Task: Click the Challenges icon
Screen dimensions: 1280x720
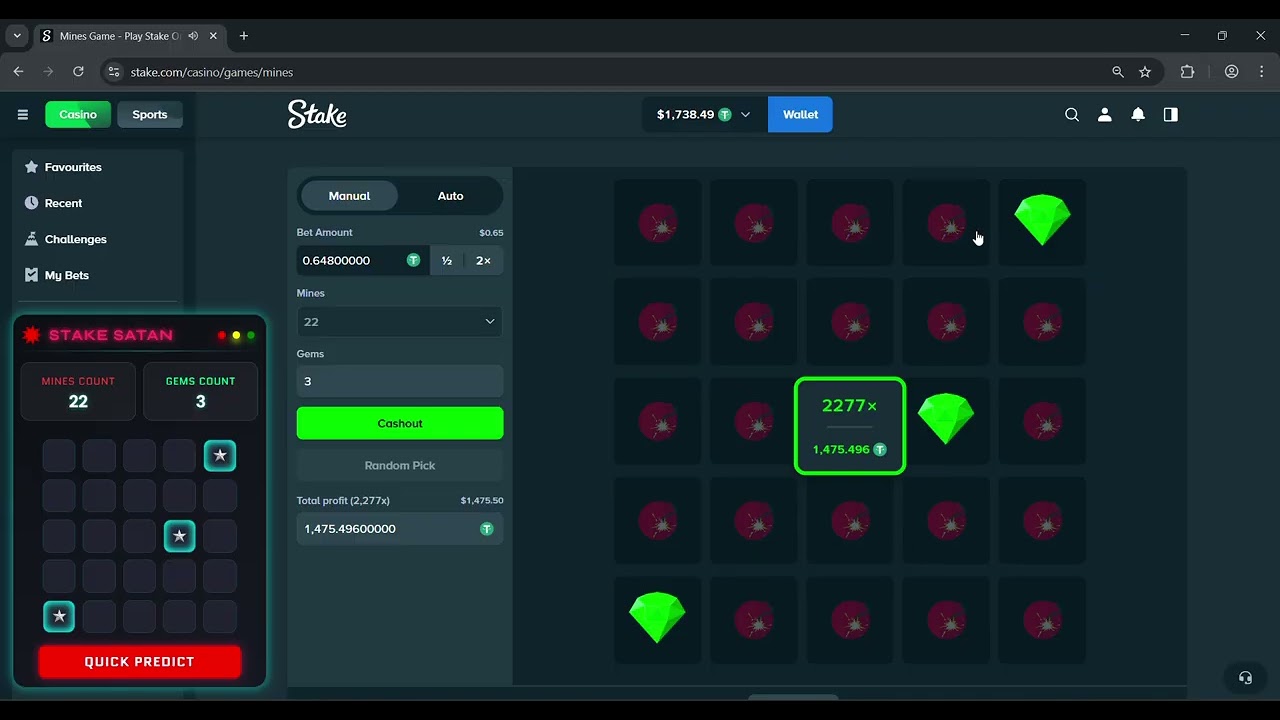Action: (x=31, y=239)
